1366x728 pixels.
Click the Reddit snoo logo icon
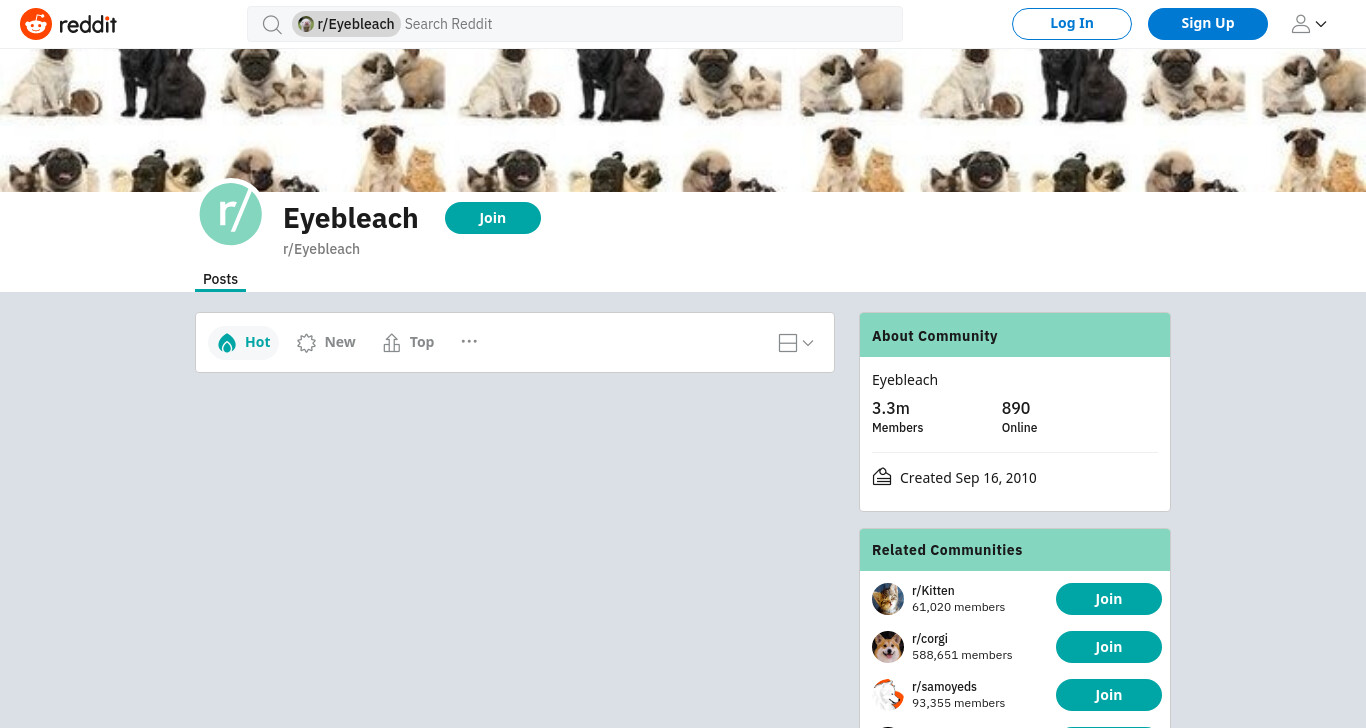pos(36,24)
